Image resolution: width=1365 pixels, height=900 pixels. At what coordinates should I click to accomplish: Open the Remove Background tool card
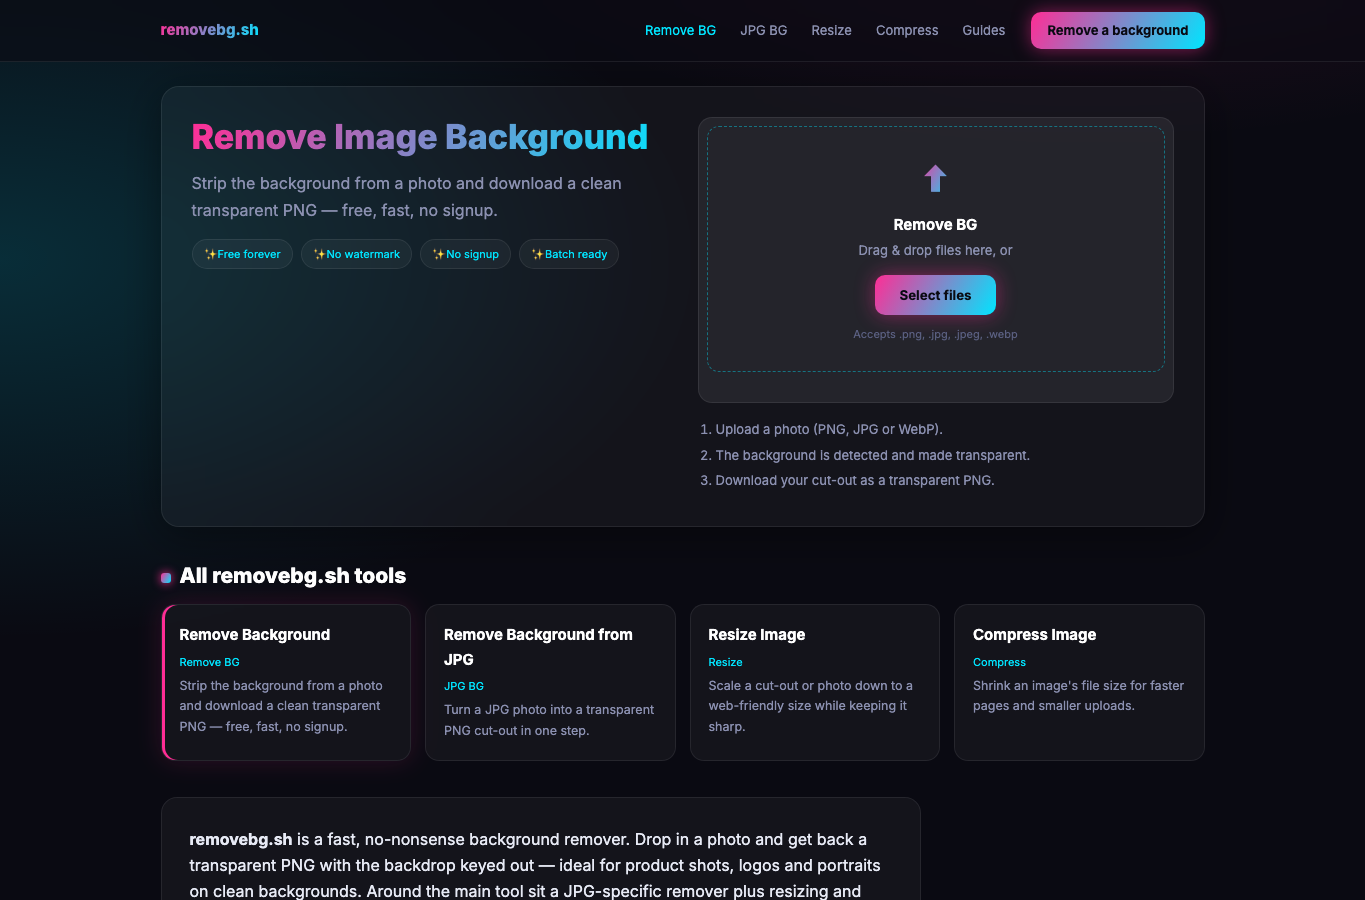[x=286, y=682]
